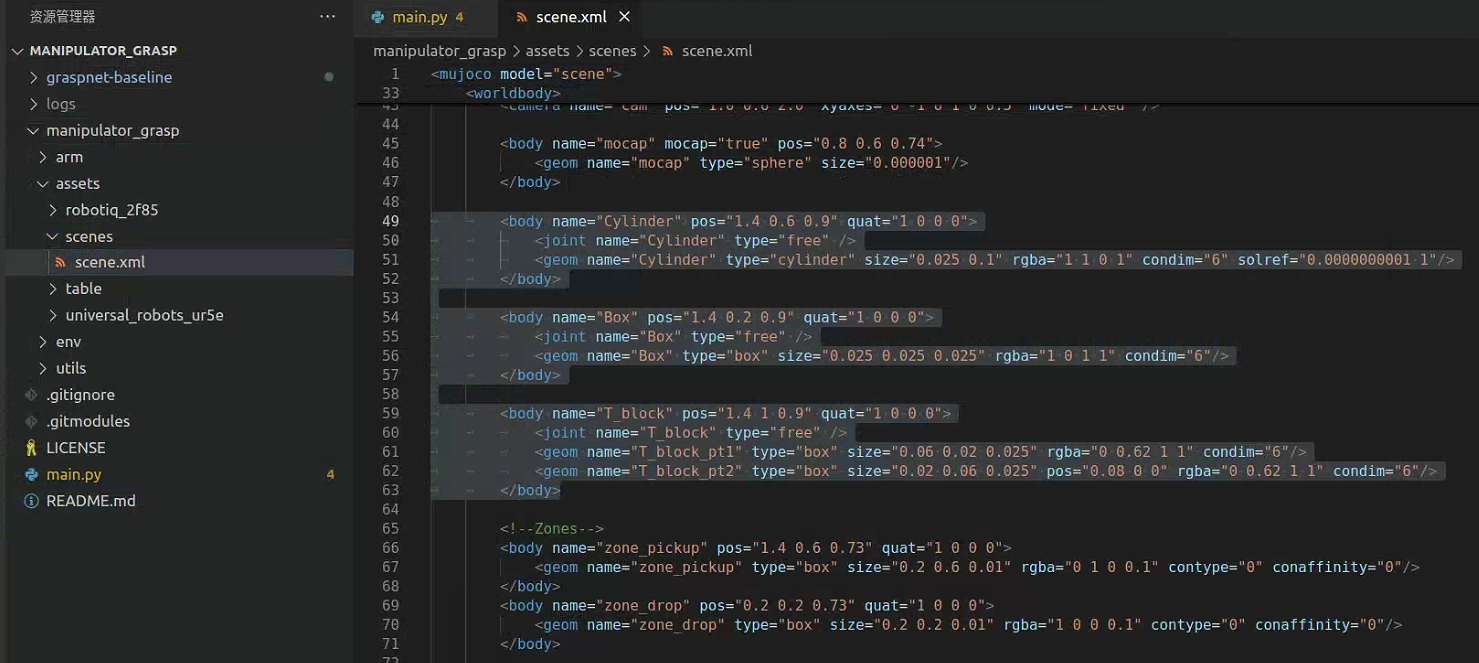Image resolution: width=1479 pixels, height=663 pixels.
Task: Click the license icon beside LICENSE
Action: coord(31,448)
